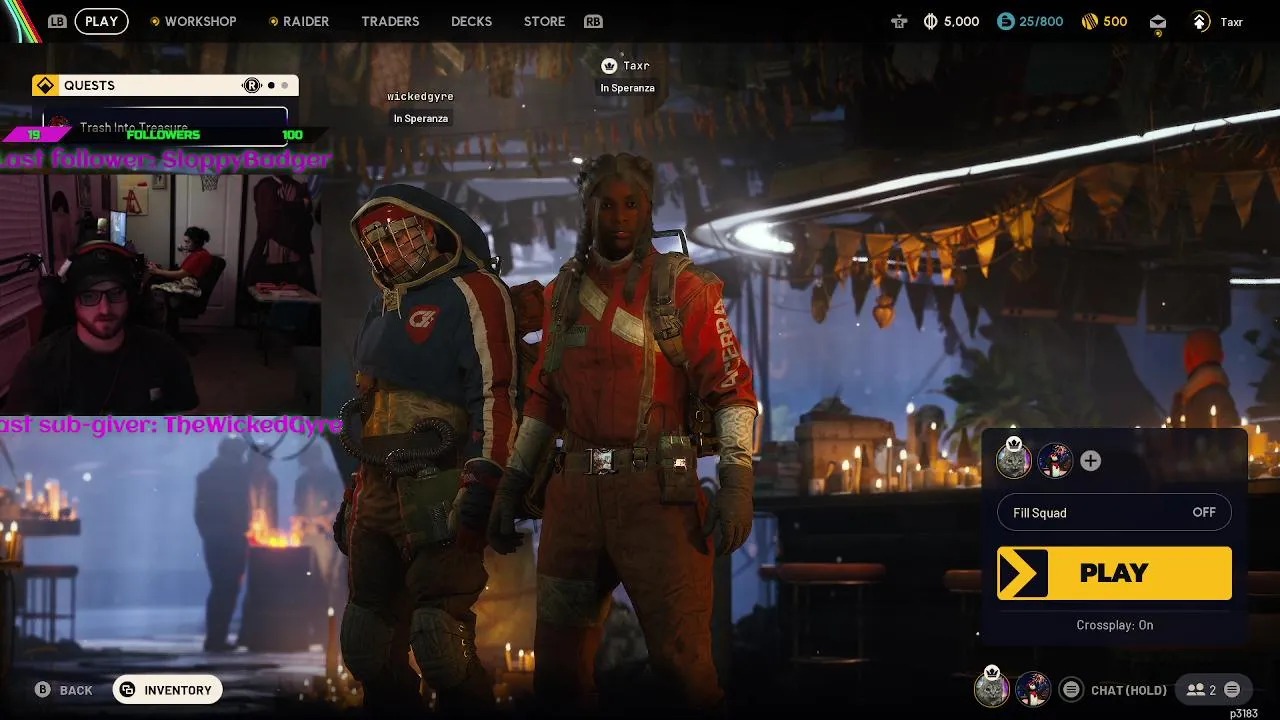Click the 500 gold currency amount

(x=1116, y=21)
